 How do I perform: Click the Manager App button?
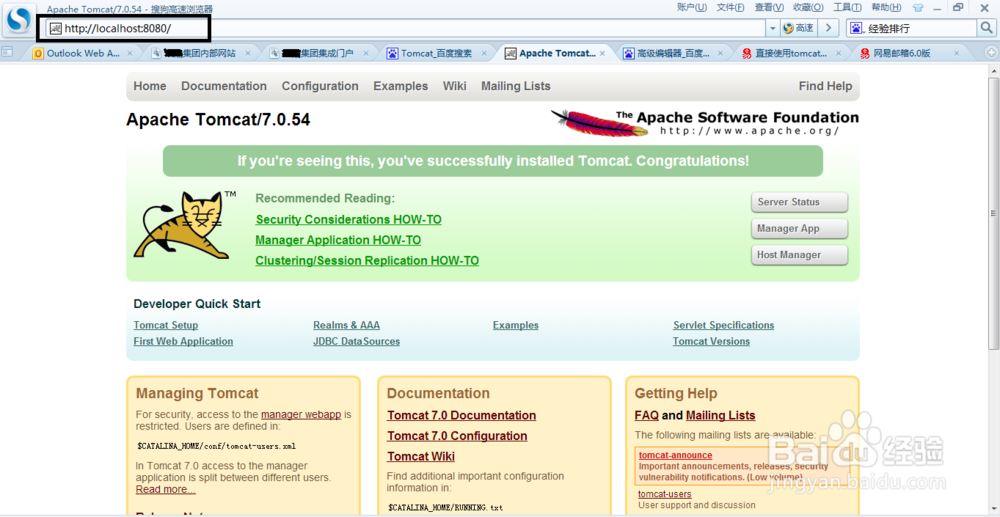click(800, 228)
